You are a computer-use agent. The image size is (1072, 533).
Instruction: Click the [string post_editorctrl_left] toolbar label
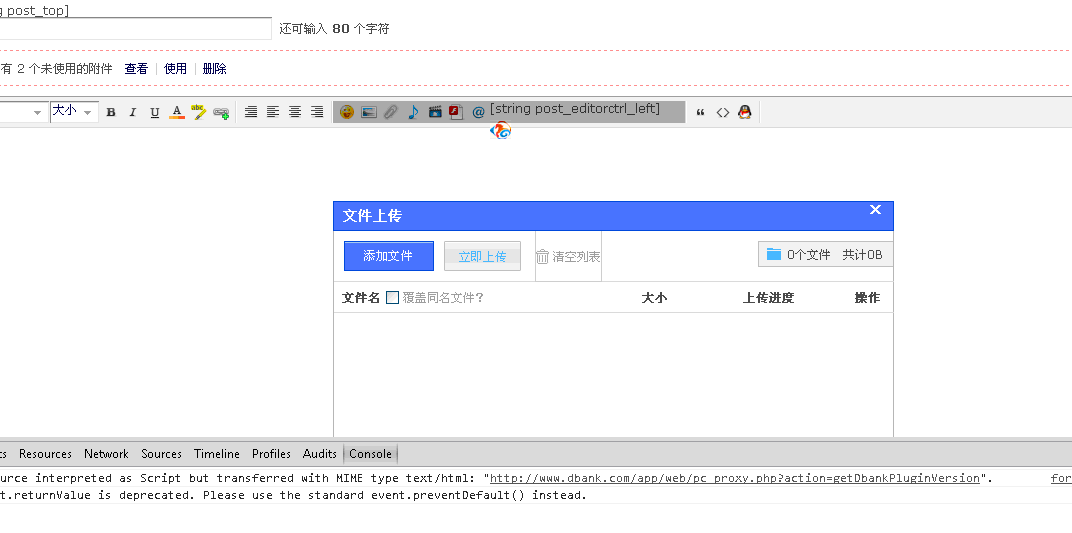point(575,109)
